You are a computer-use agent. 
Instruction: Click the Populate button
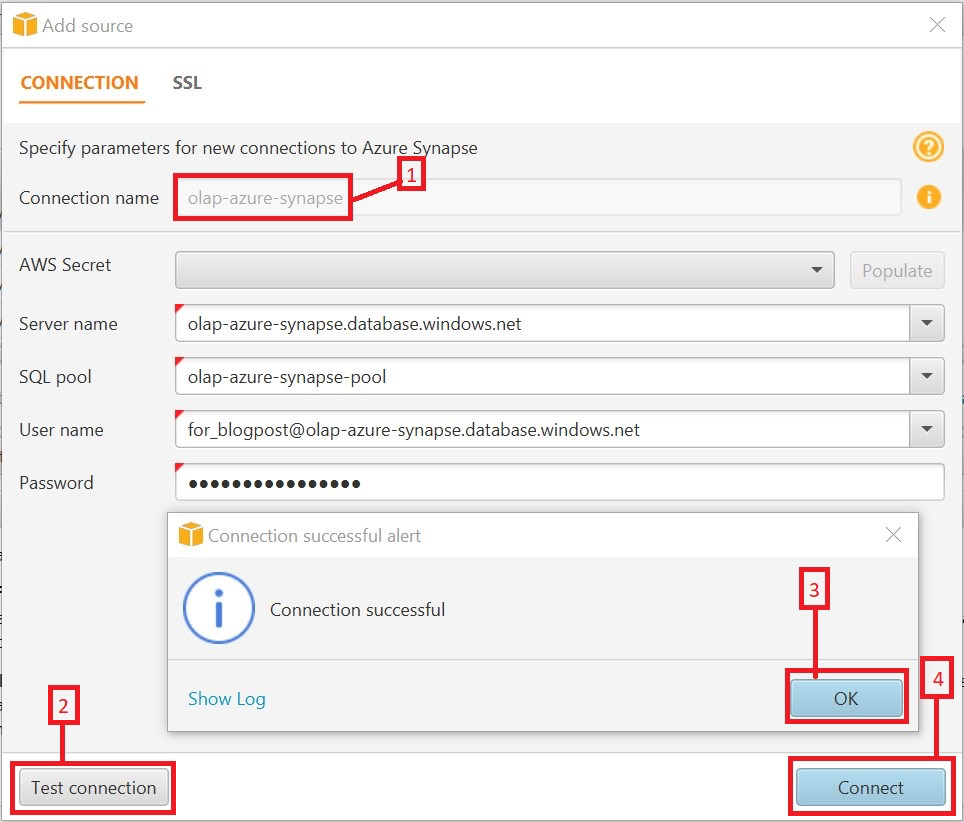click(x=896, y=270)
